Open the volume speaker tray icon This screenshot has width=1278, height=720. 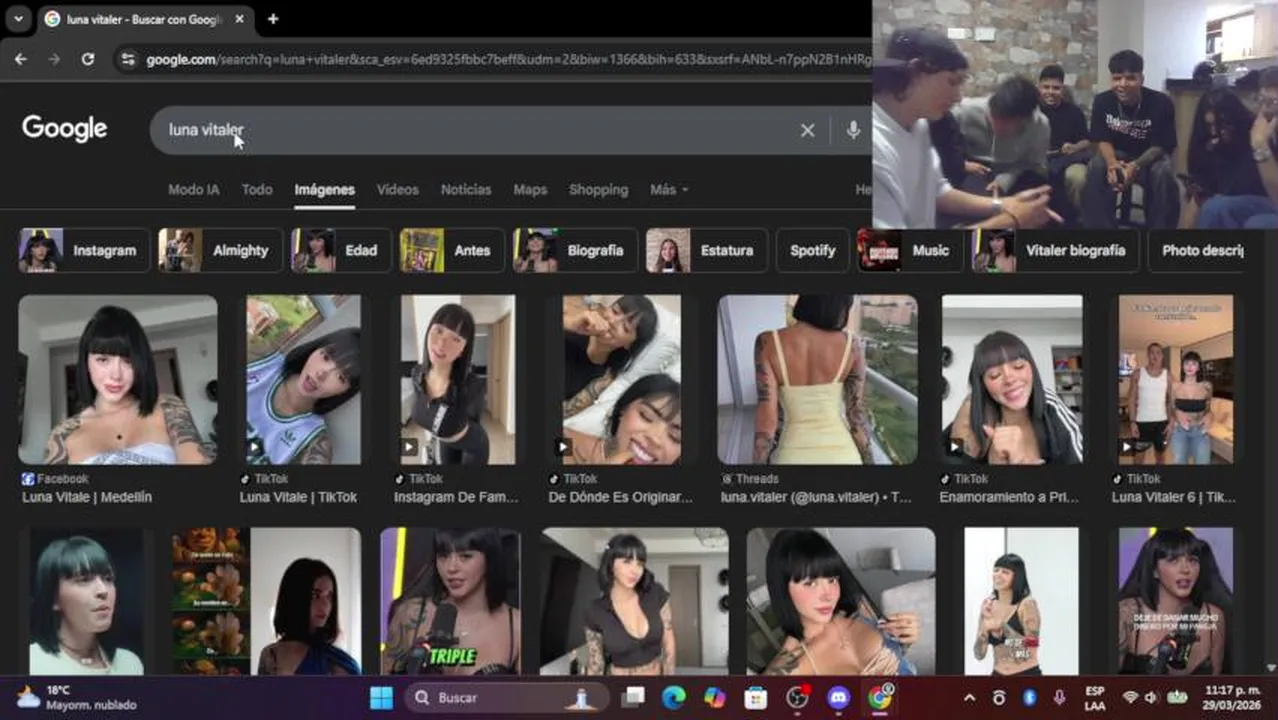(1151, 697)
